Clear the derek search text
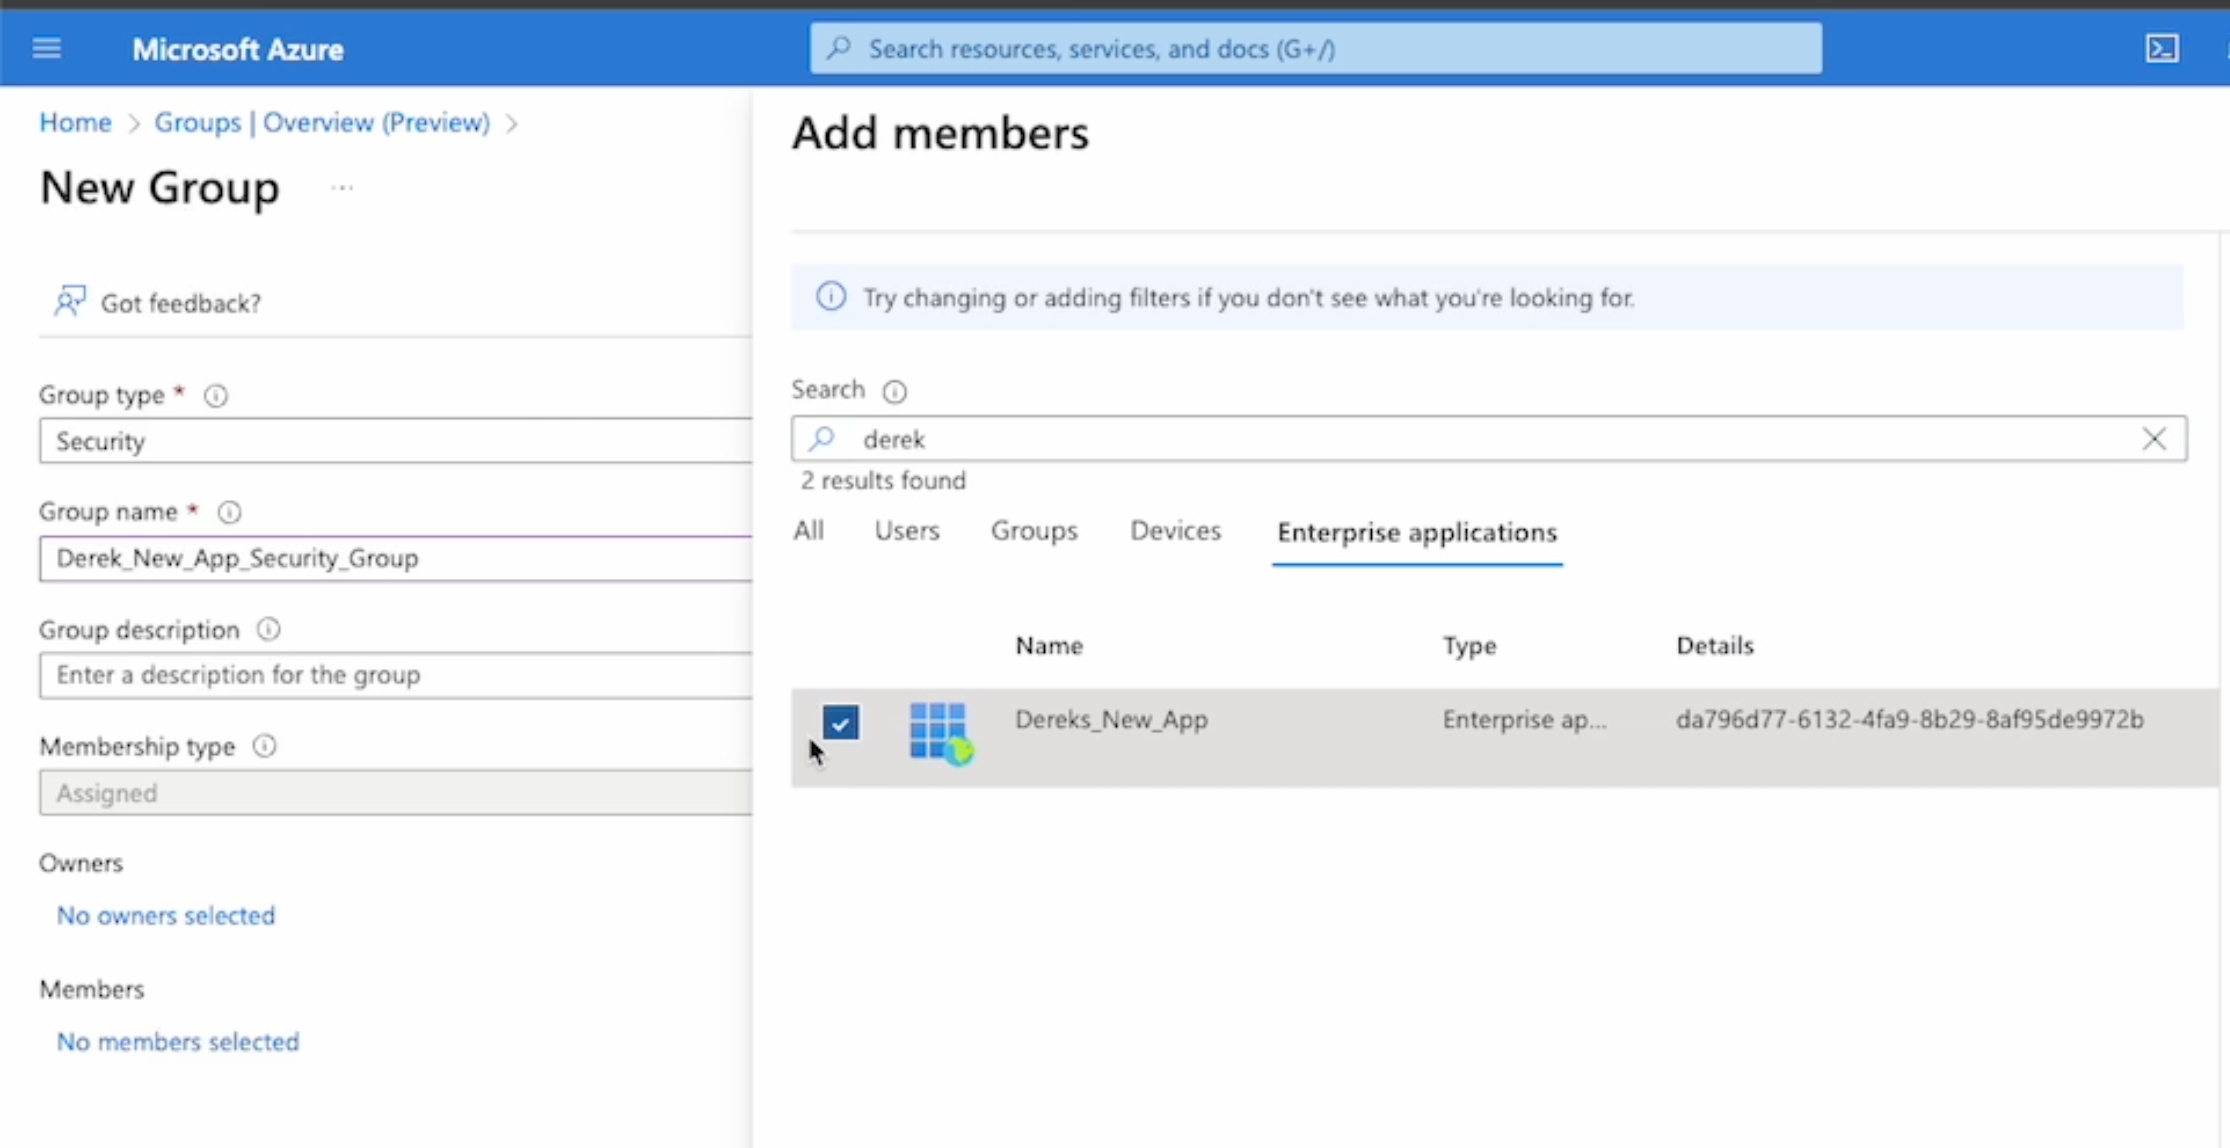Viewport: 2230px width, 1148px height. (x=2154, y=439)
